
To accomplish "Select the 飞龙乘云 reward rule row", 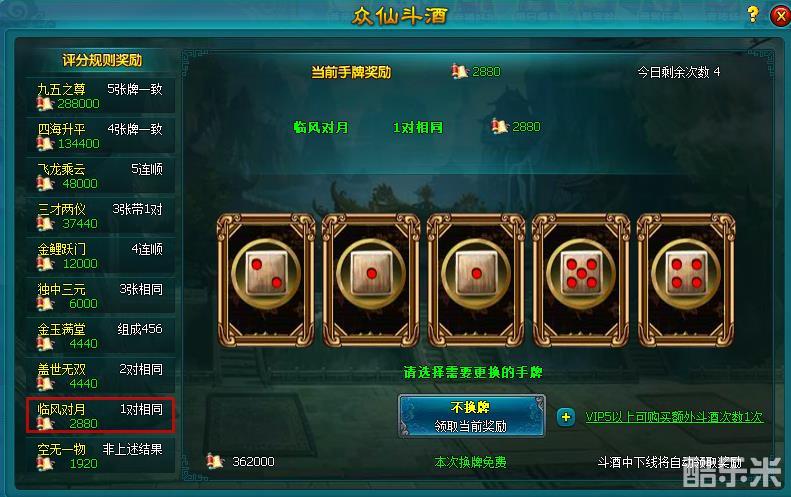I will point(100,176).
